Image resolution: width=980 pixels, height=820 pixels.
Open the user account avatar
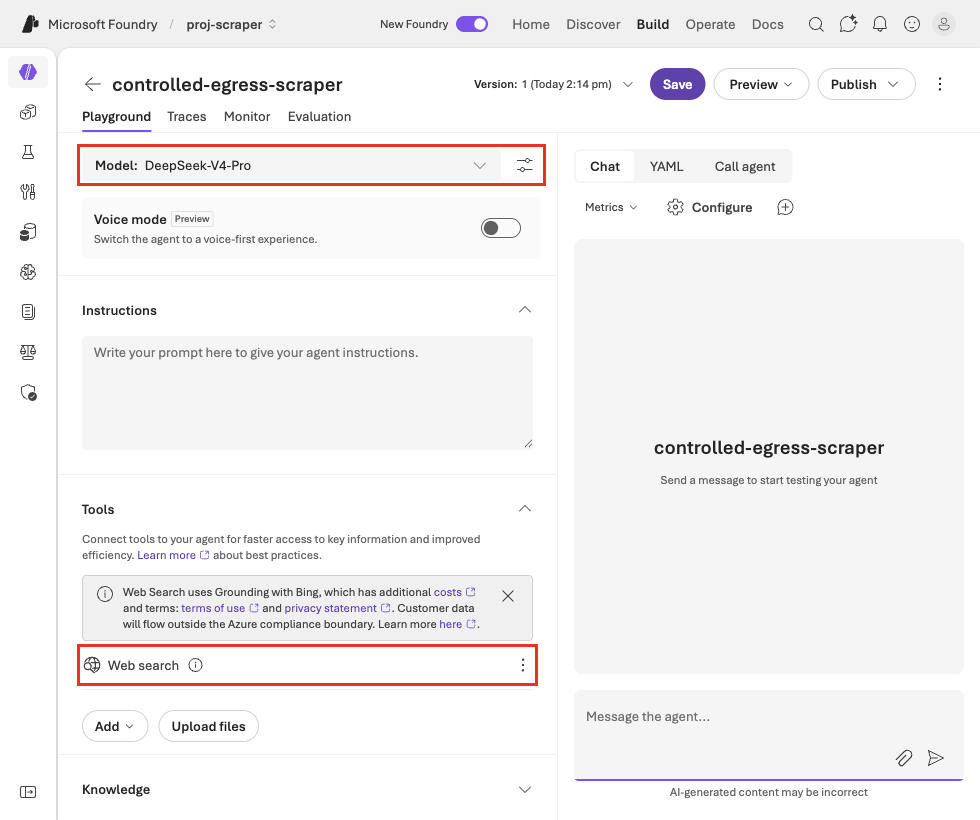[944, 24]
